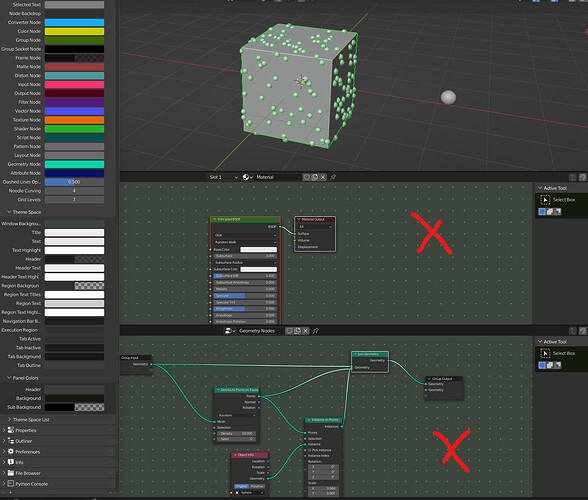This screenshot has width=588, height=500.
Task: Click the Noodle Curving value field
Action: pyautogui.click(x=74, y=191)
